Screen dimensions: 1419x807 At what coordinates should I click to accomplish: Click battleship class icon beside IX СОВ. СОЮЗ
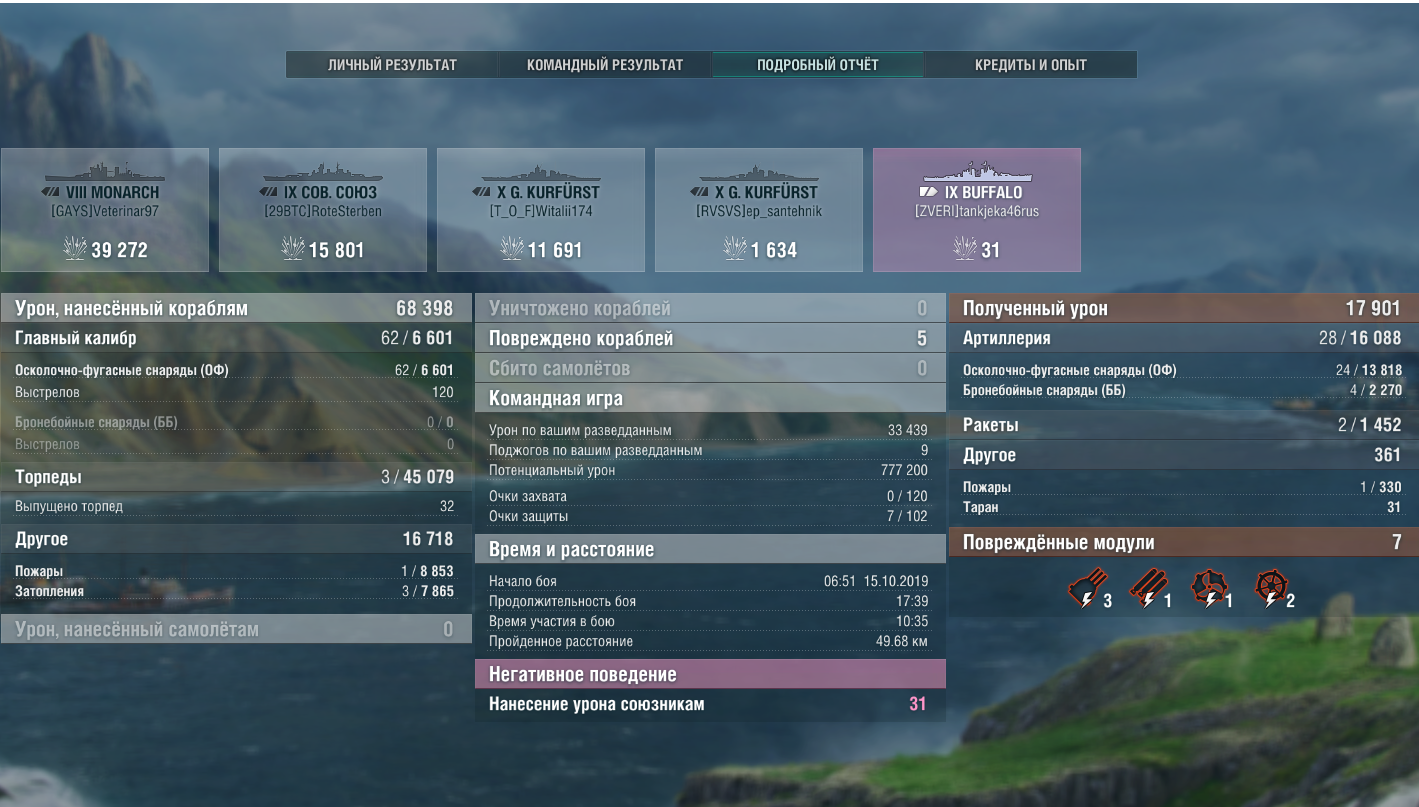269,192
